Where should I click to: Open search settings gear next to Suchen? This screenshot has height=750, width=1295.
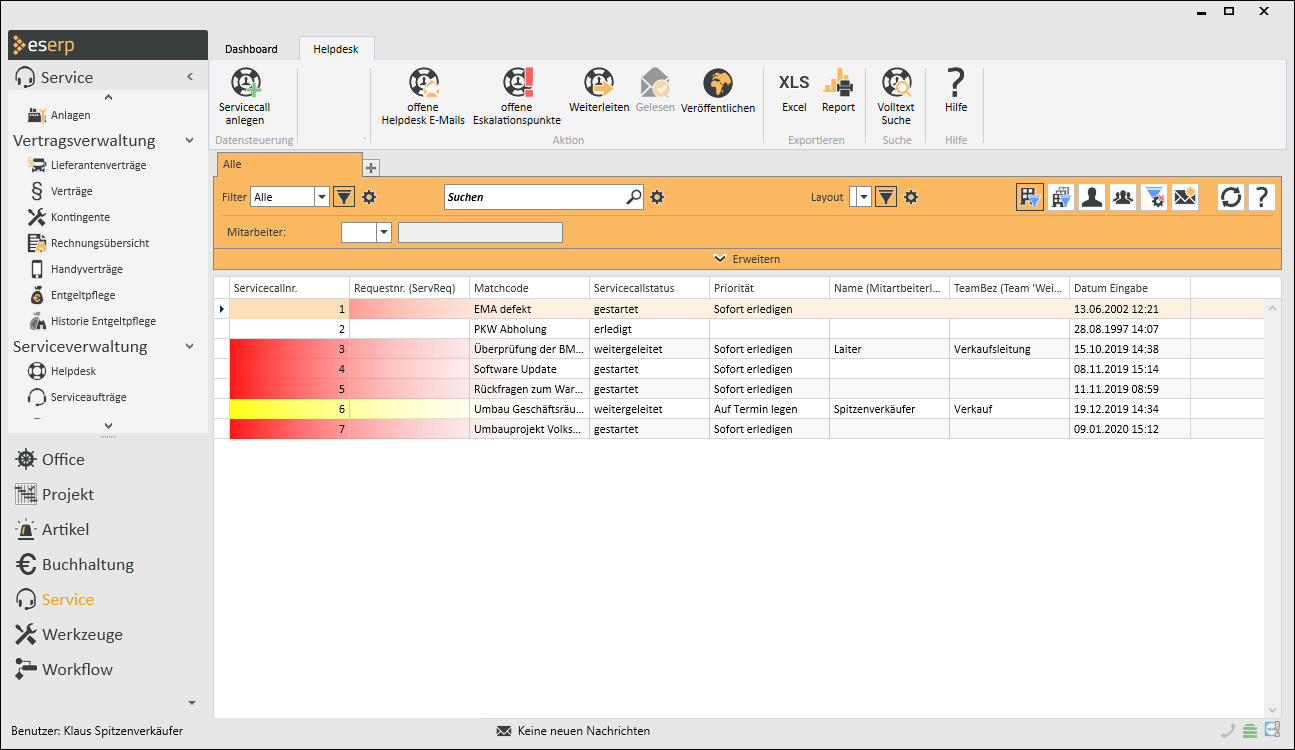tap(657, 197)
